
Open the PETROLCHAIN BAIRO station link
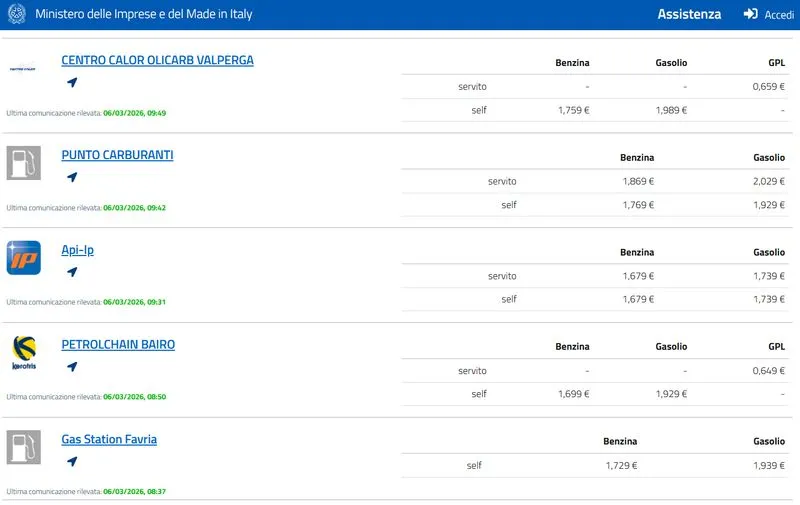click(118, 345)
